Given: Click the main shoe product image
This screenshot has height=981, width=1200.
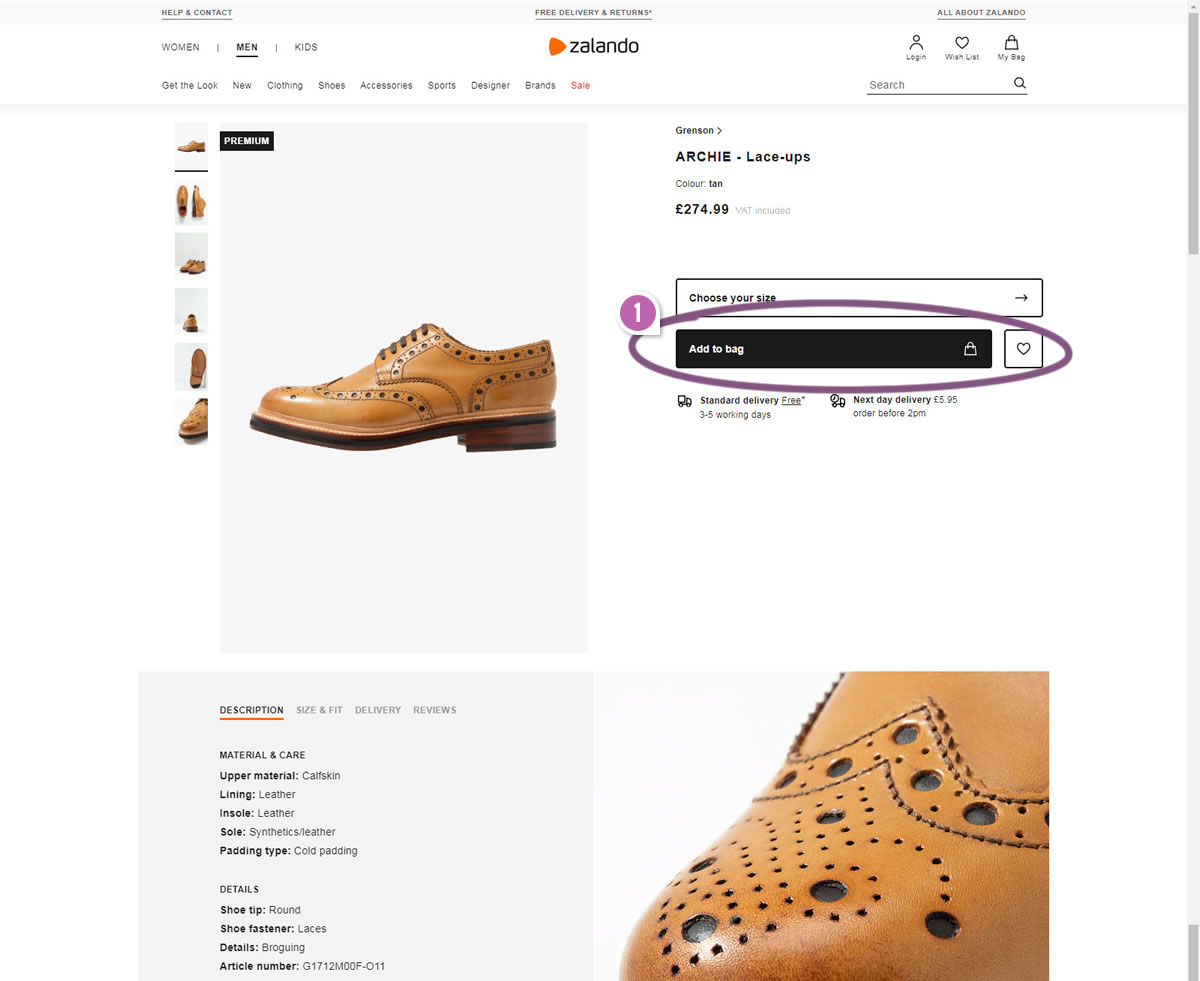Looking at the screenshot, I should tap(403, 390).
